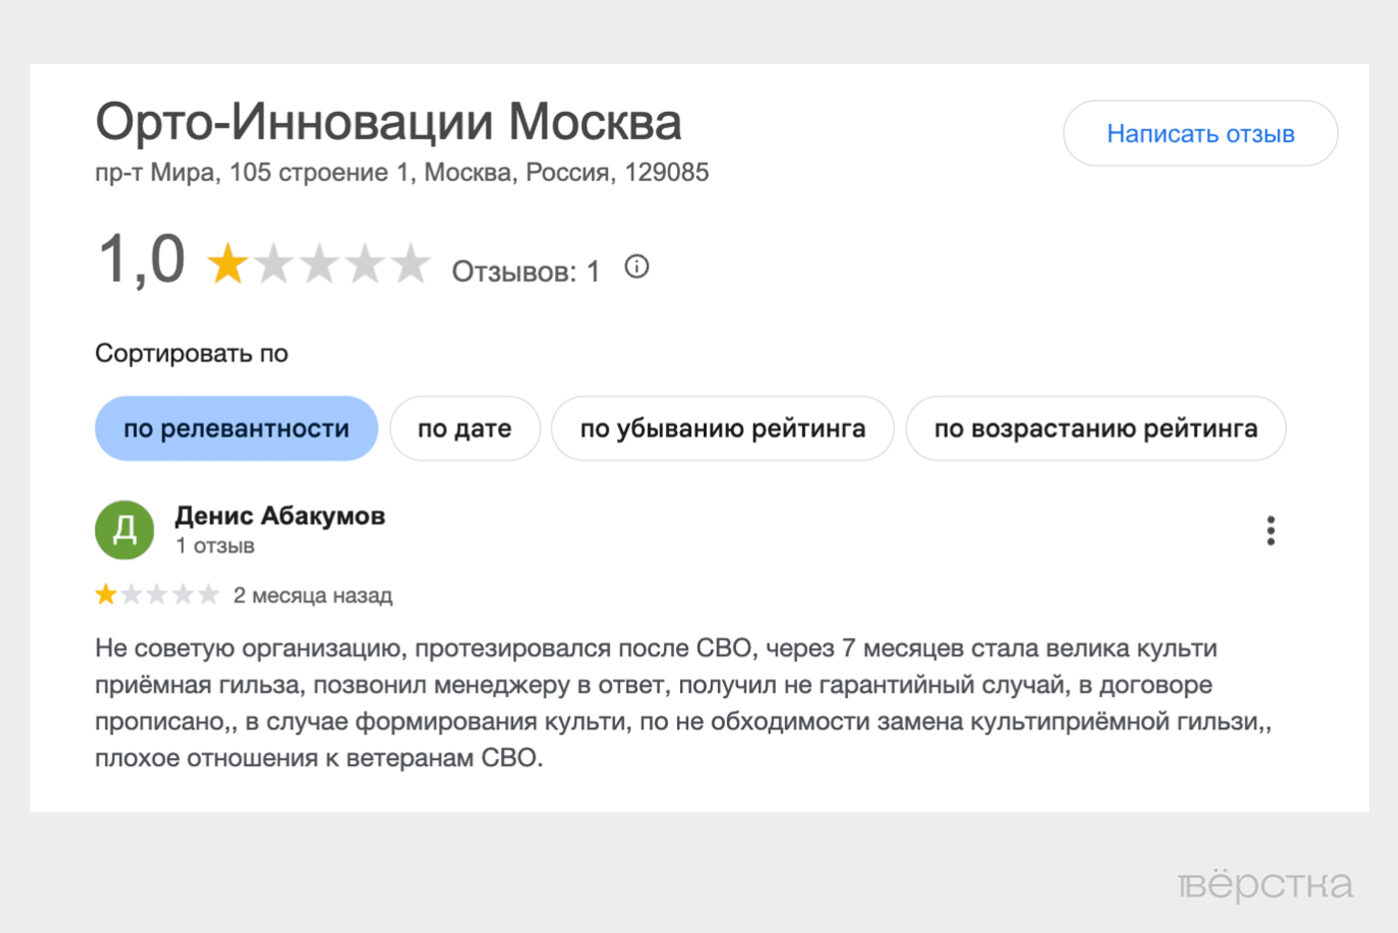Enable sorting by 'по убыванию рейтинга'
Image resolution: width=1398 pixels, height=933 pixels.
pos(722,428)
